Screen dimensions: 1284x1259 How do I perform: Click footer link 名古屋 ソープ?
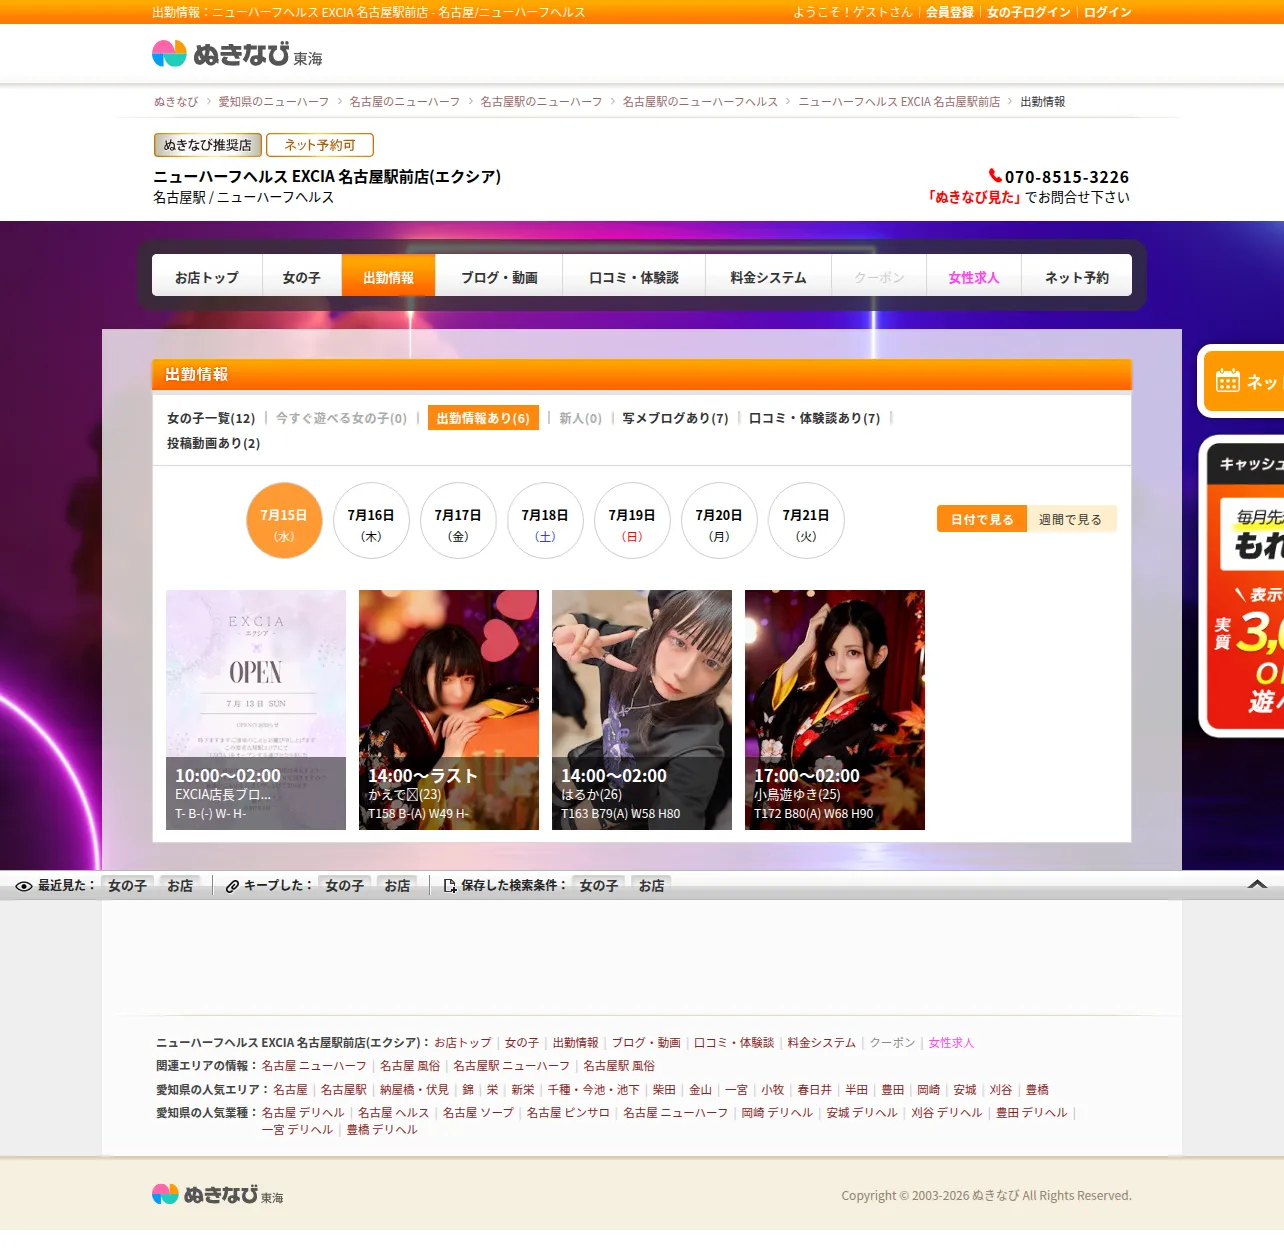pos(478,1113)
